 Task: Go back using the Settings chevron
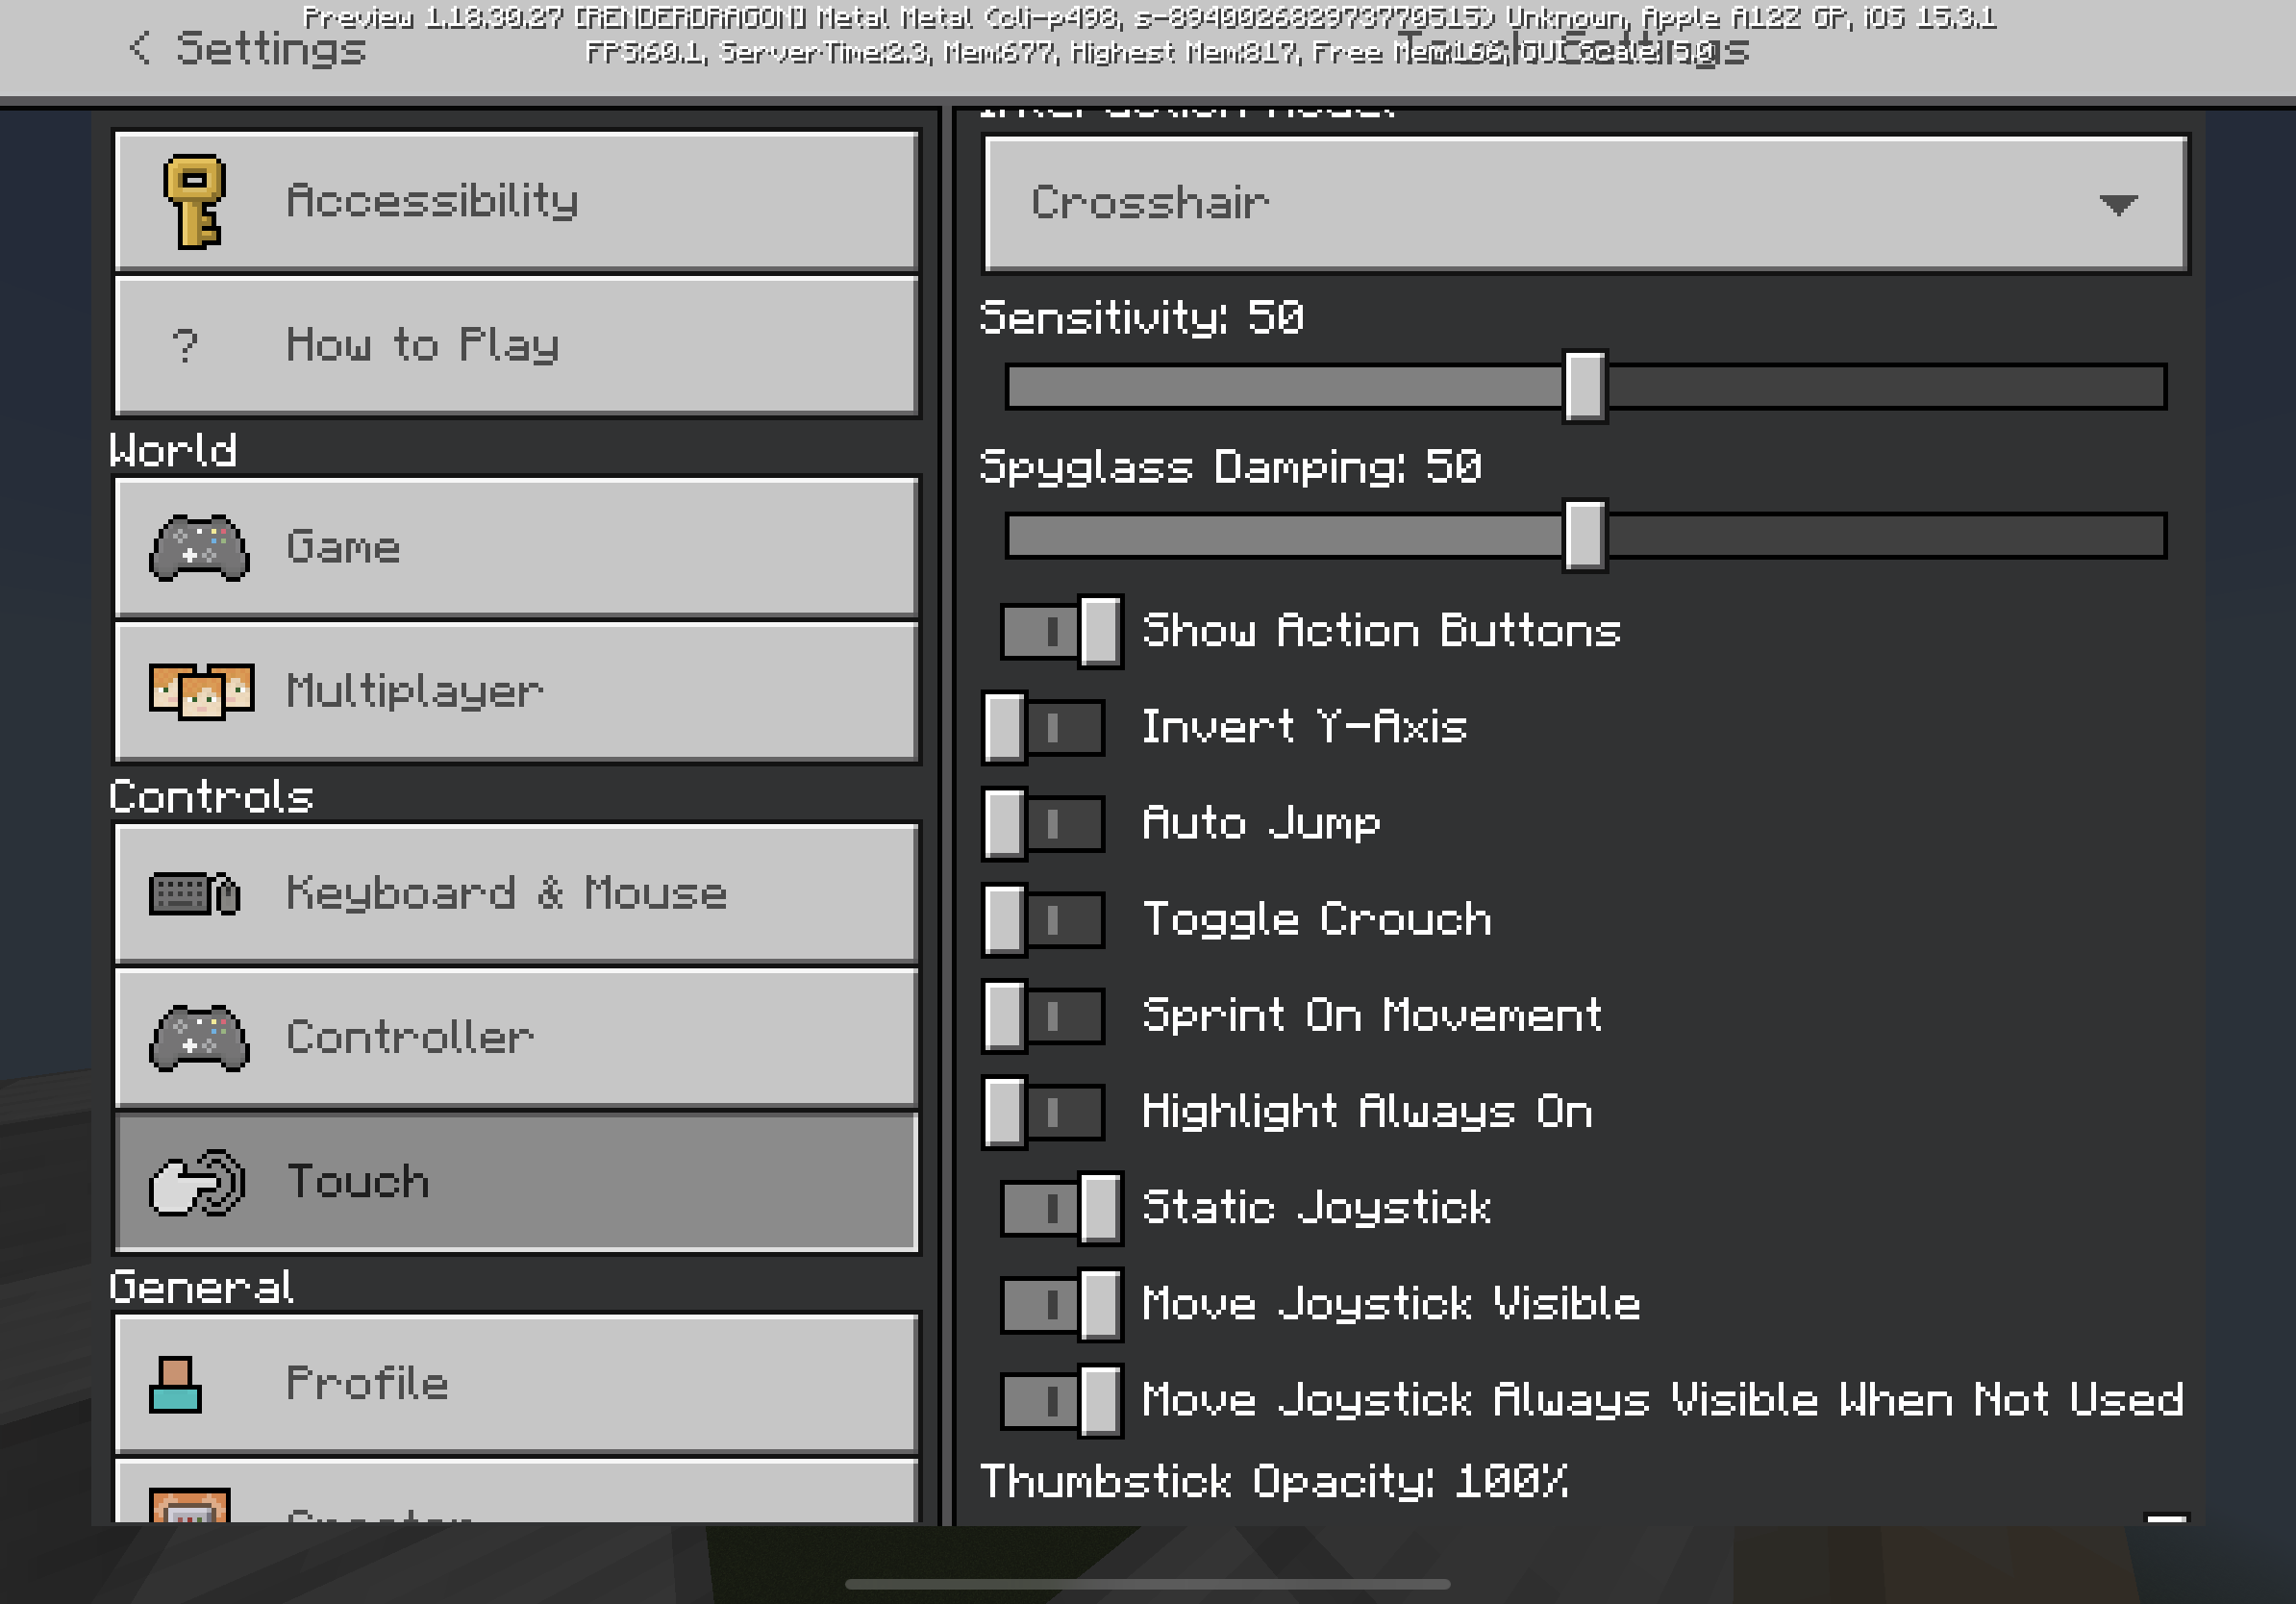click(141, 47)
